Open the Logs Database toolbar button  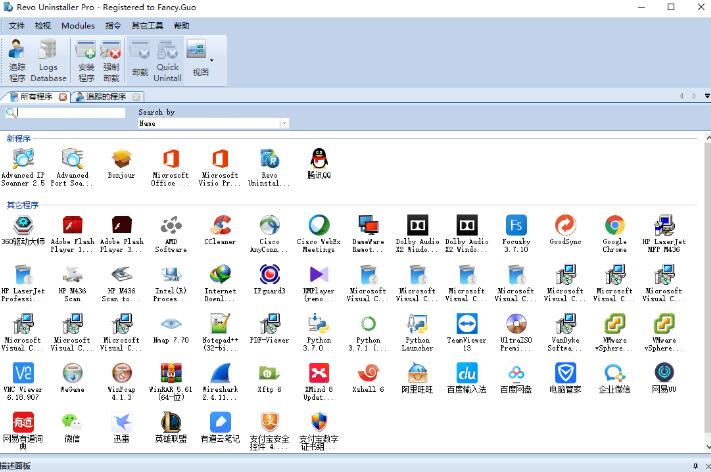coord(48,60)
